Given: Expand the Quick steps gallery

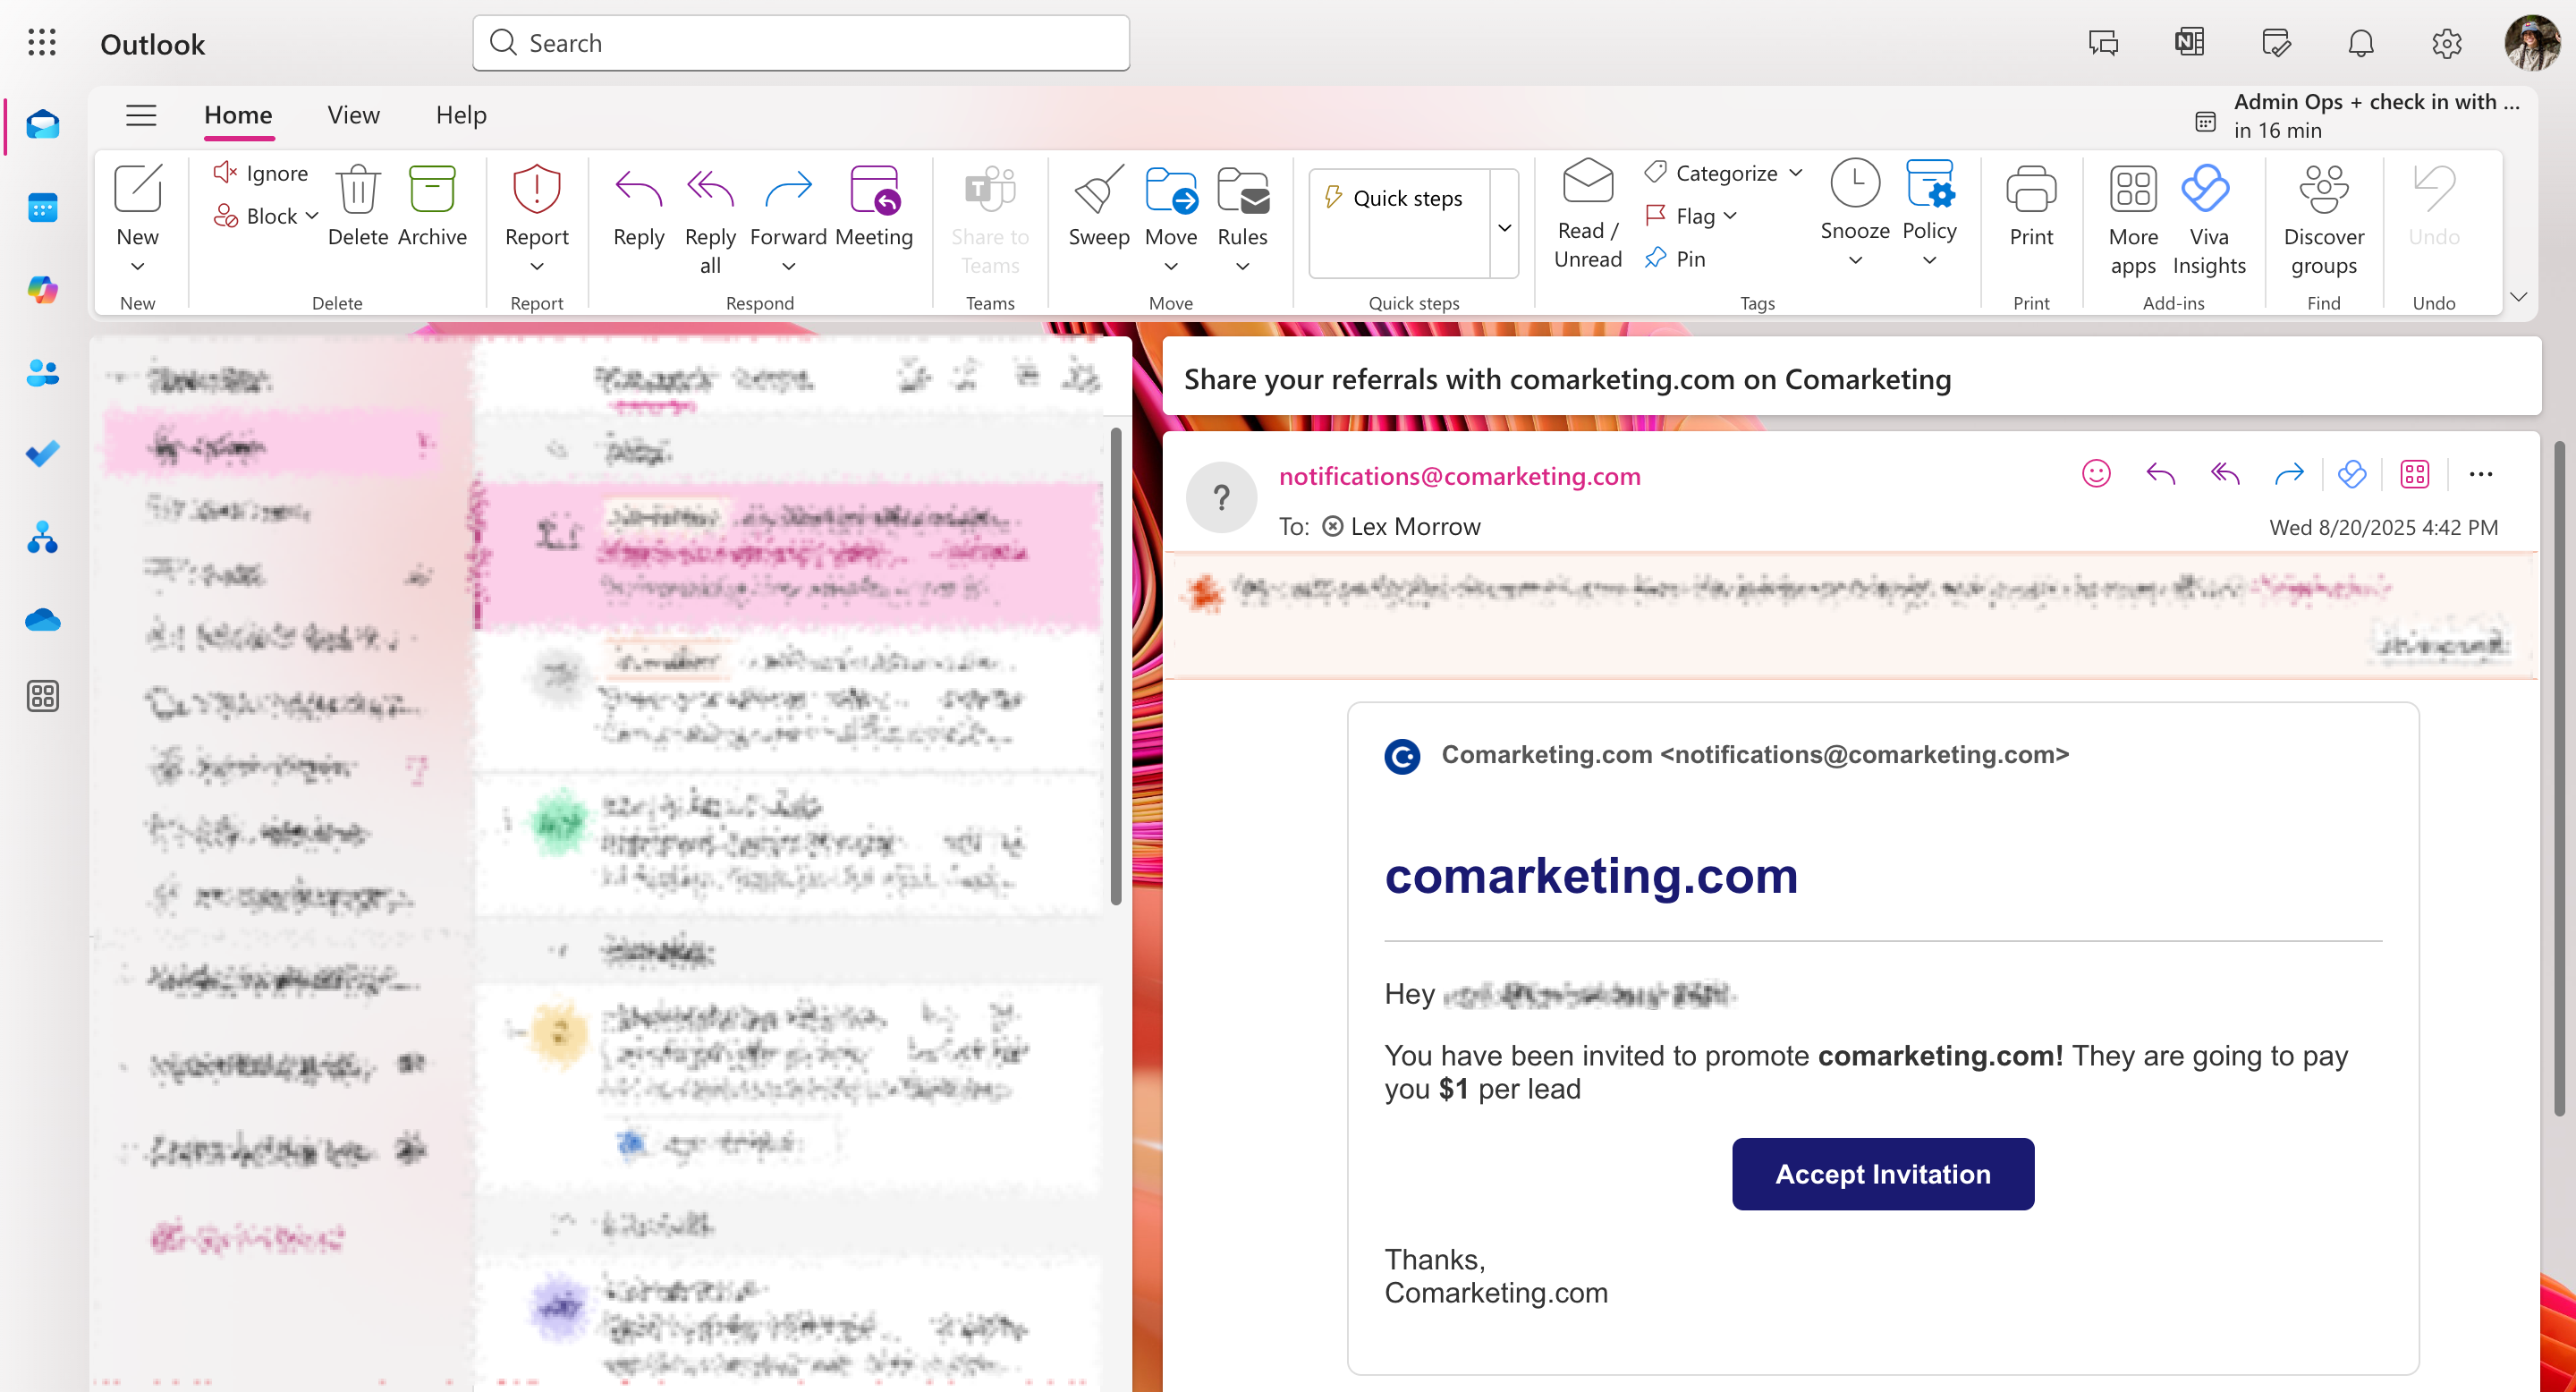Looking at the screenshot, I should 1505,226.
